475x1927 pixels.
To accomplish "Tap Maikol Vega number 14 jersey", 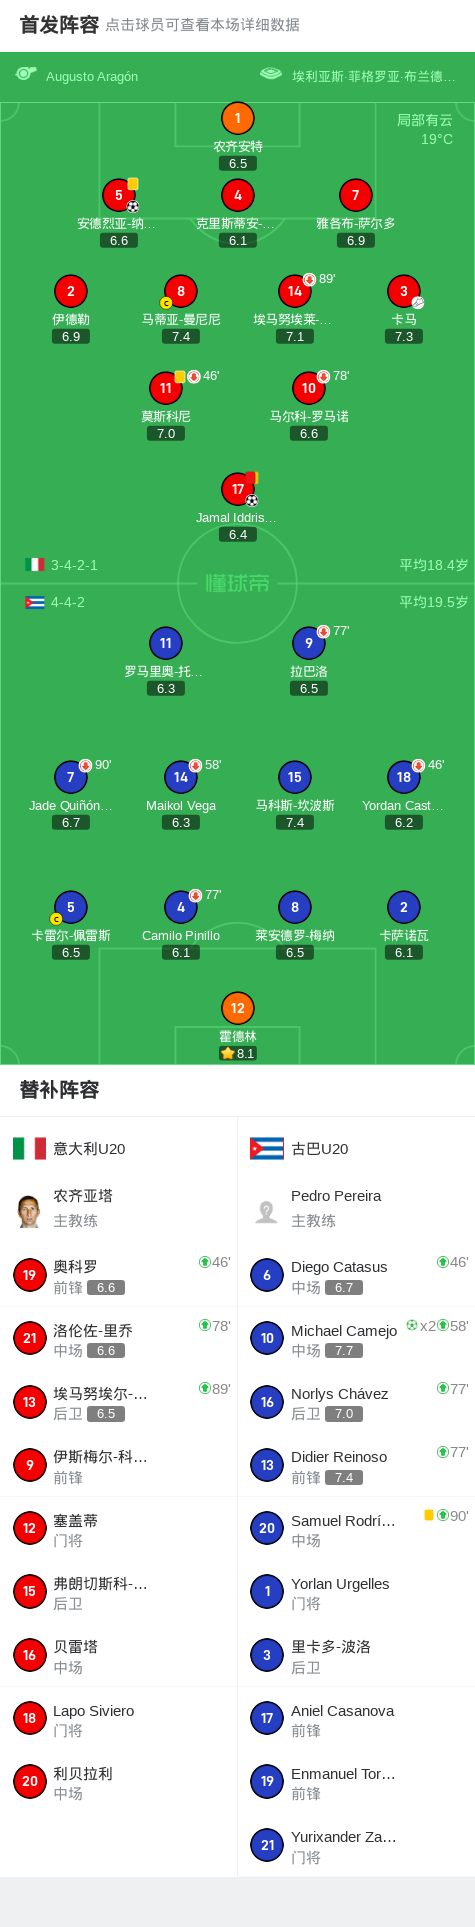I will click(x=181, y=777).
